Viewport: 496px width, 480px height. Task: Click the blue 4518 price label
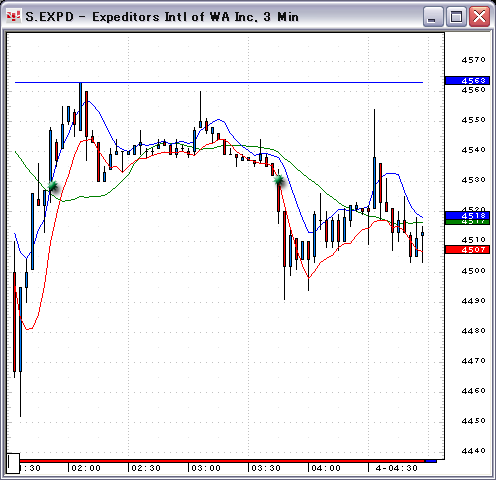click(468, 216)
